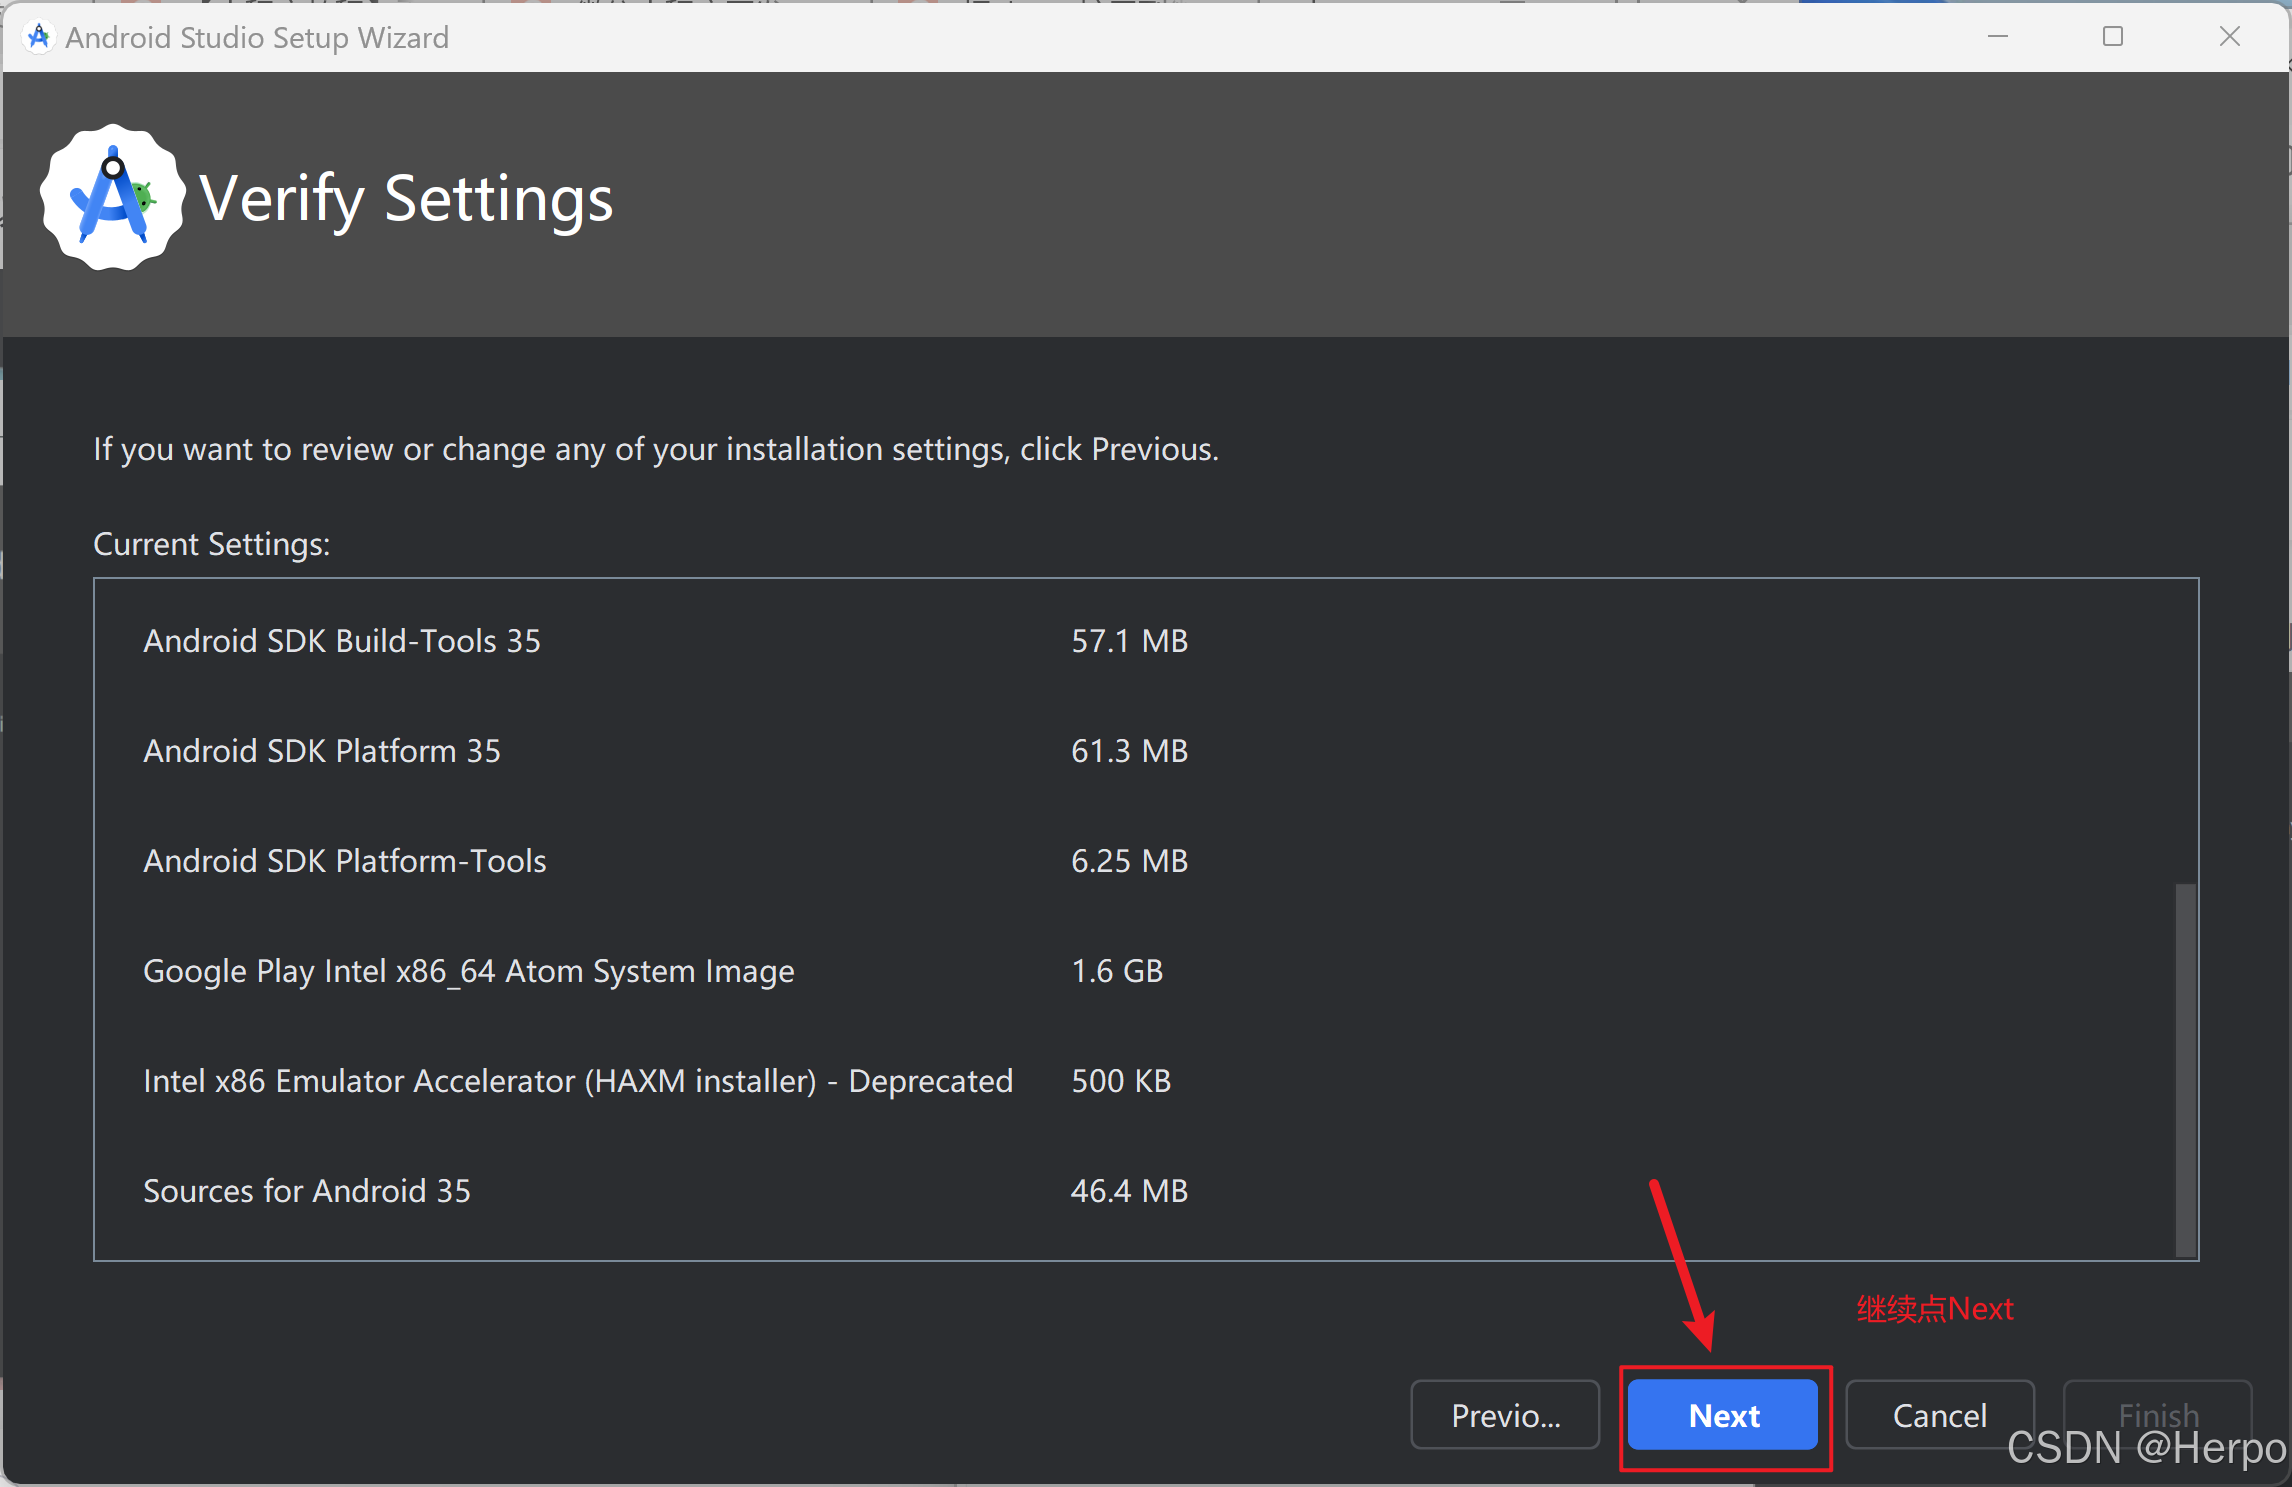Click the Verify Settings heading
This screenshot has width=2292, height=1487.
[406, 199]
